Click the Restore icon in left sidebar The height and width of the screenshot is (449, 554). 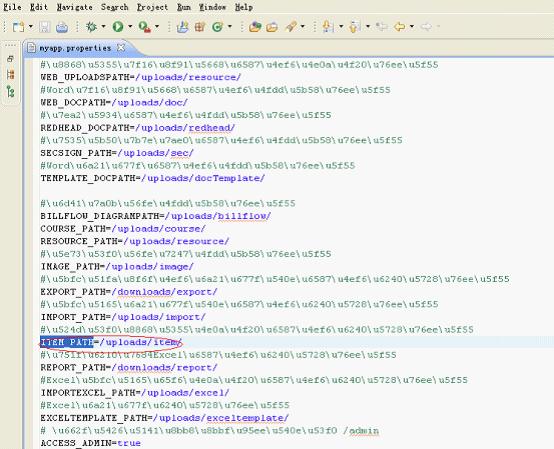(11, 59)
